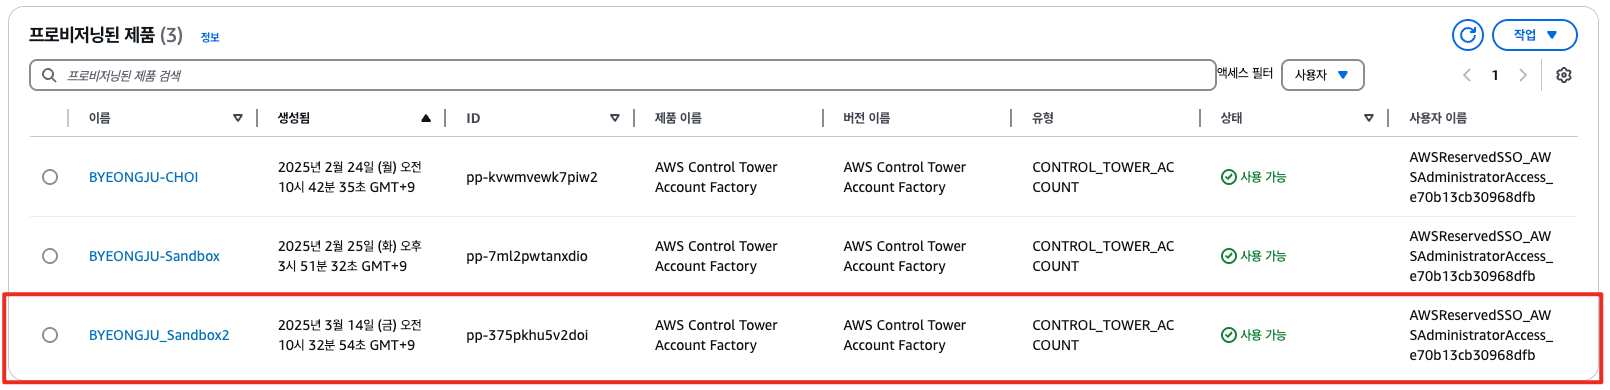Click the 2025년 3월 14일 creation date
This screenshot has height=390, width=1610.
350,335
